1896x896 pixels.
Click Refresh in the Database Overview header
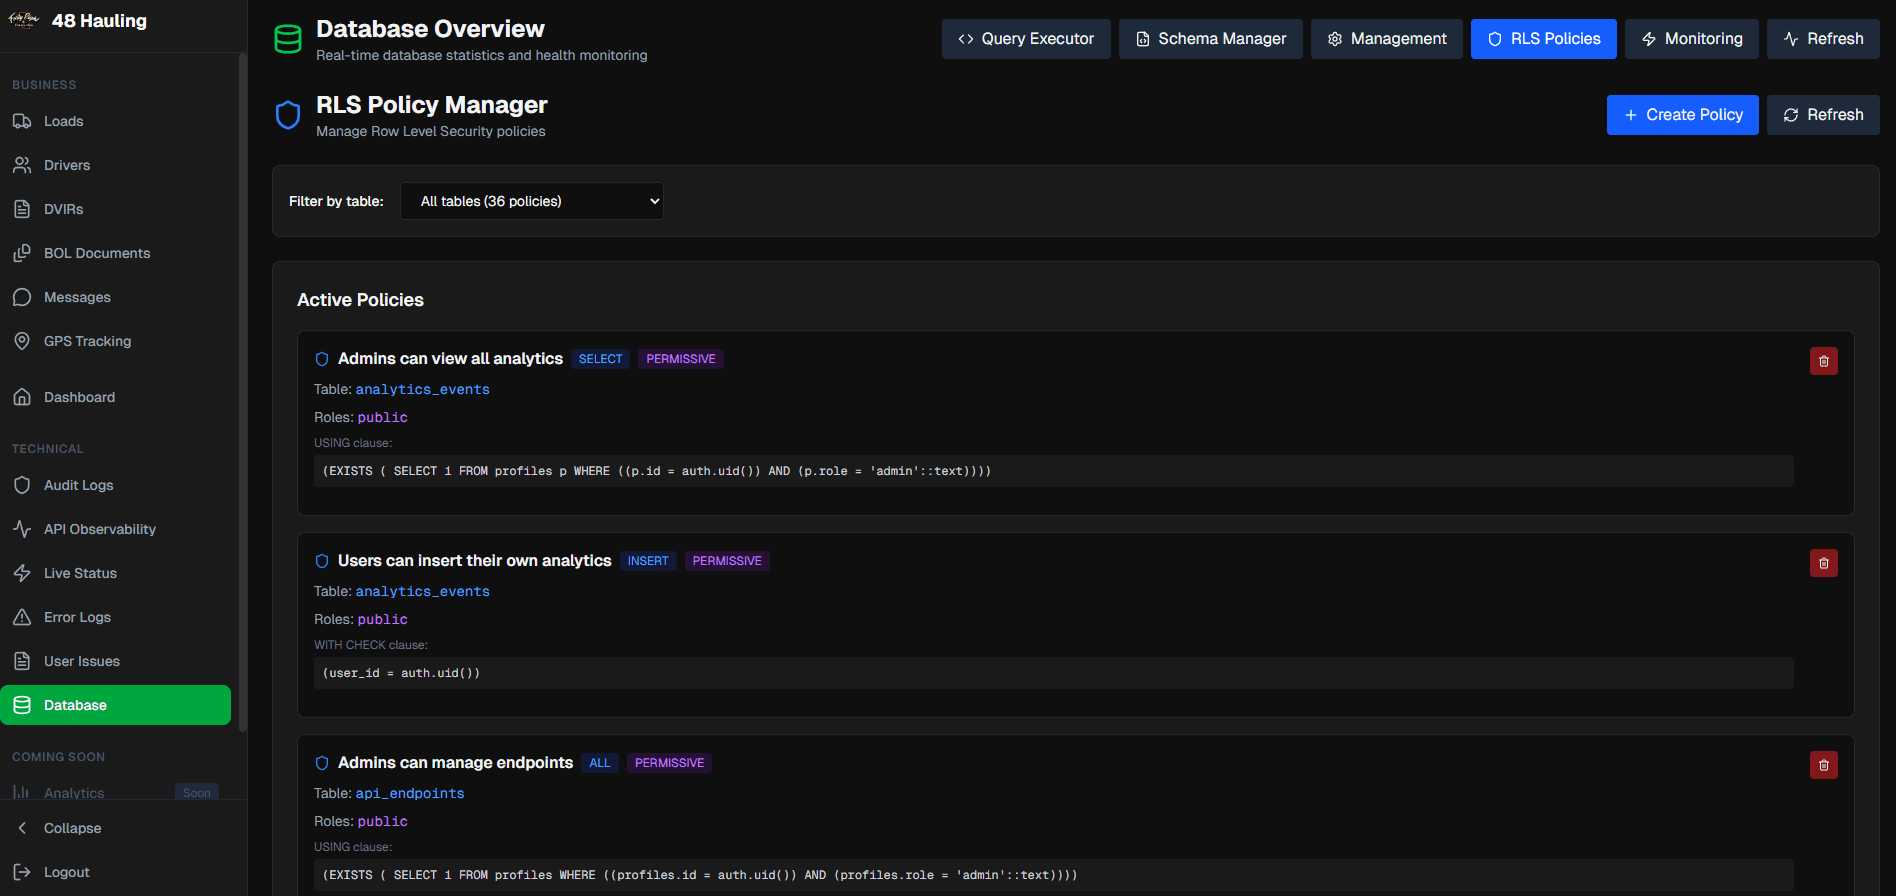(1823, 39)
